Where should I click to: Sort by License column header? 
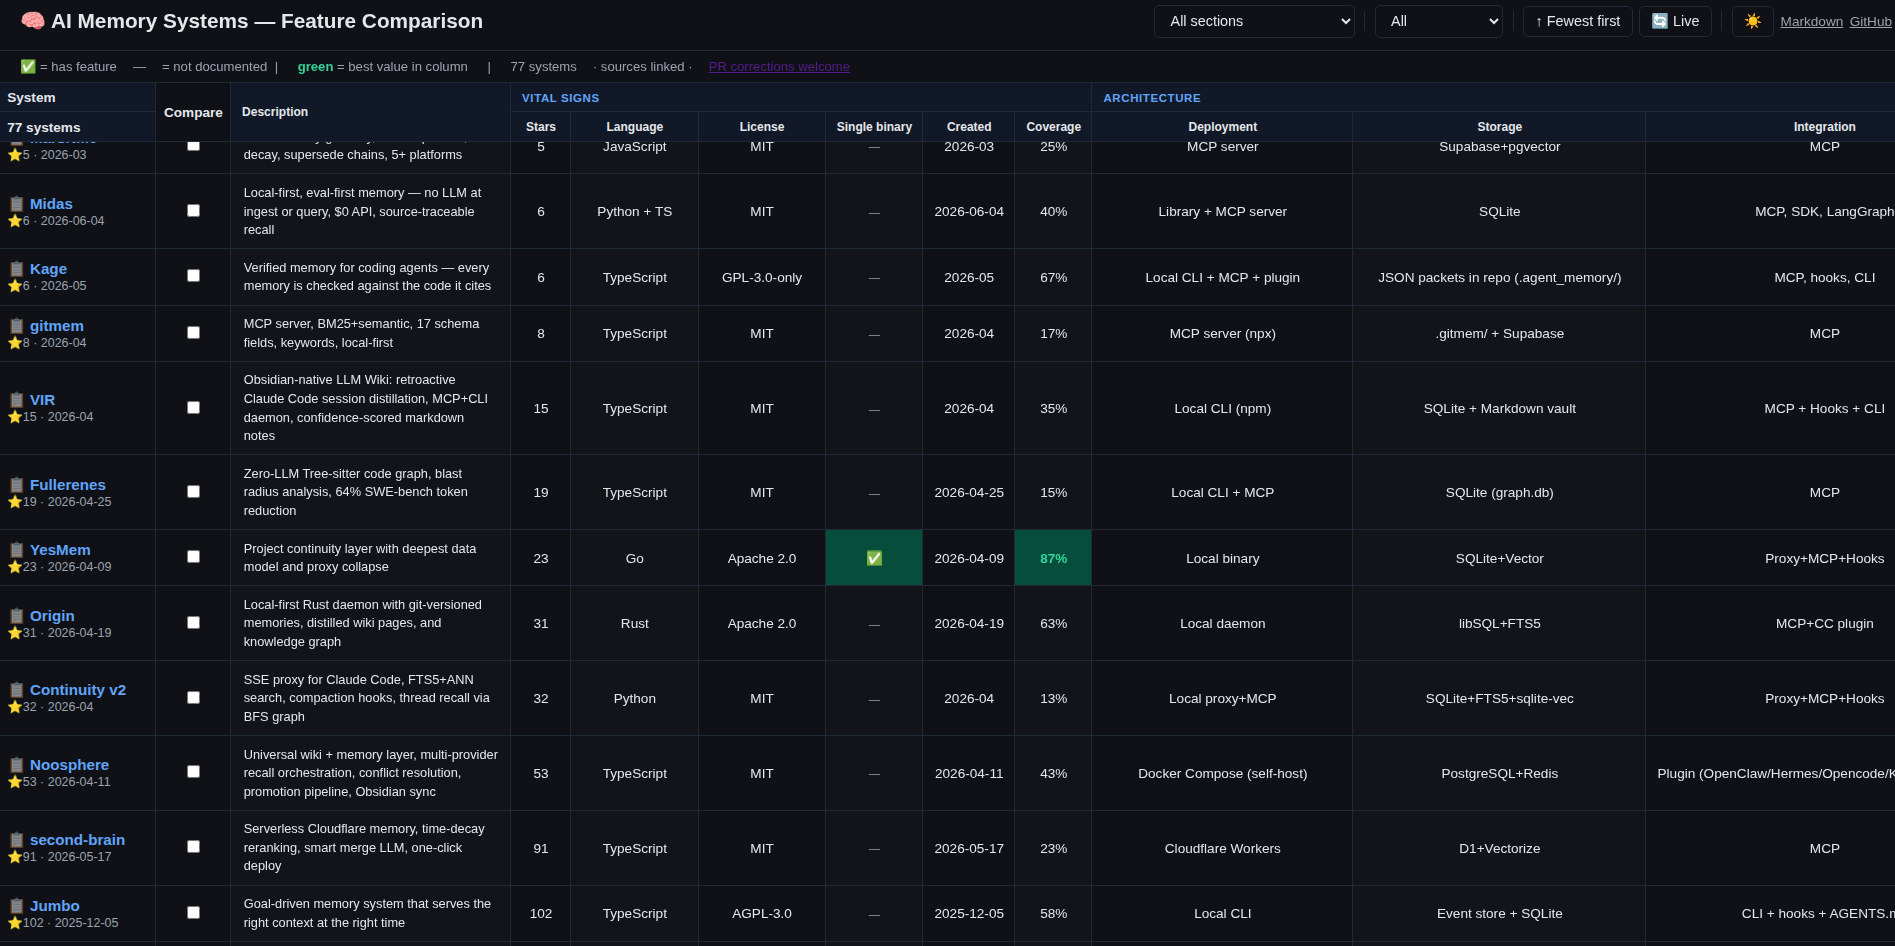(762, 127)
